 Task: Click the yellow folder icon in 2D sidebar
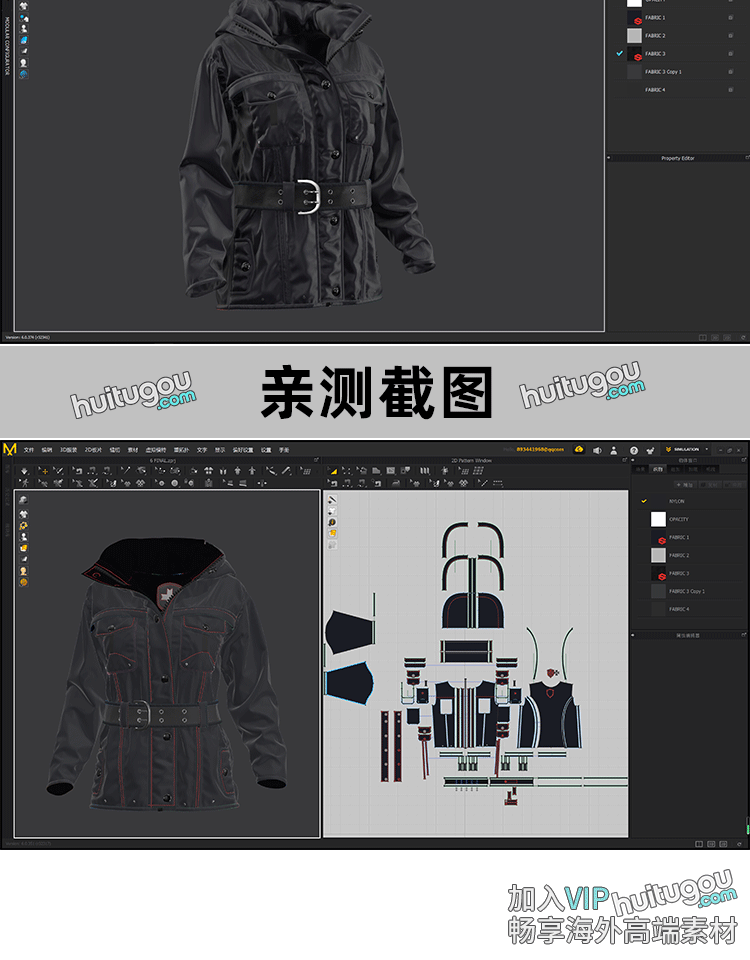tap(332, 533)
